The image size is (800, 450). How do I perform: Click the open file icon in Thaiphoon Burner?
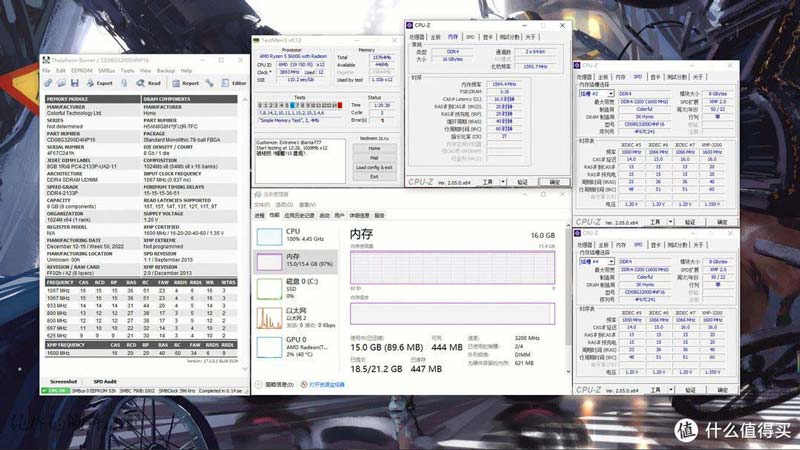61,83
